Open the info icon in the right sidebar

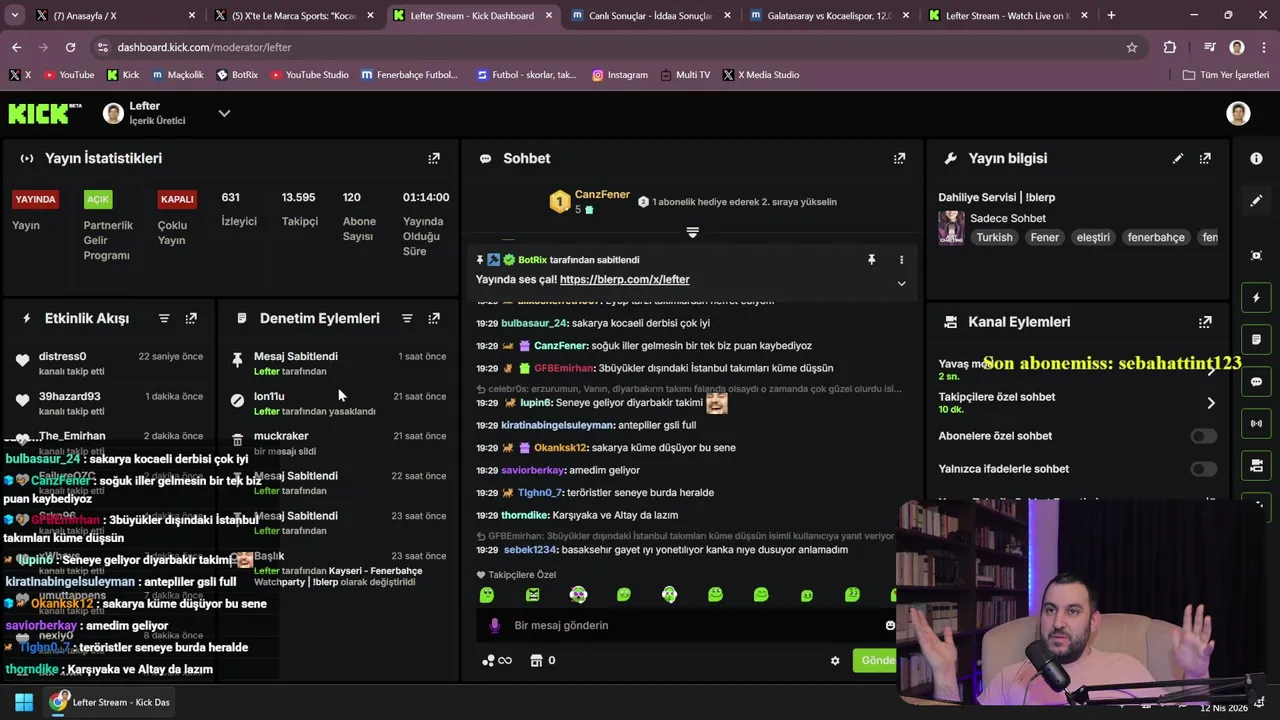[x=1256, y=158]
